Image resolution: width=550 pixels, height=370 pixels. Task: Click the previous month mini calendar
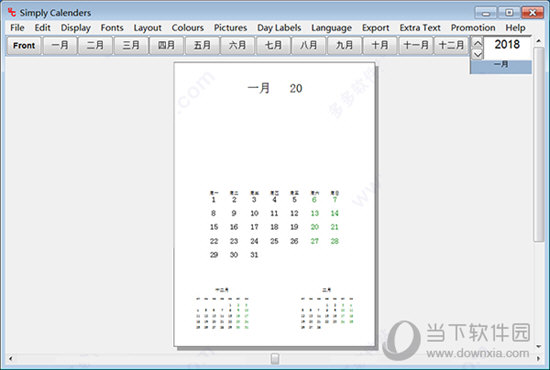[x=222, y=309]
